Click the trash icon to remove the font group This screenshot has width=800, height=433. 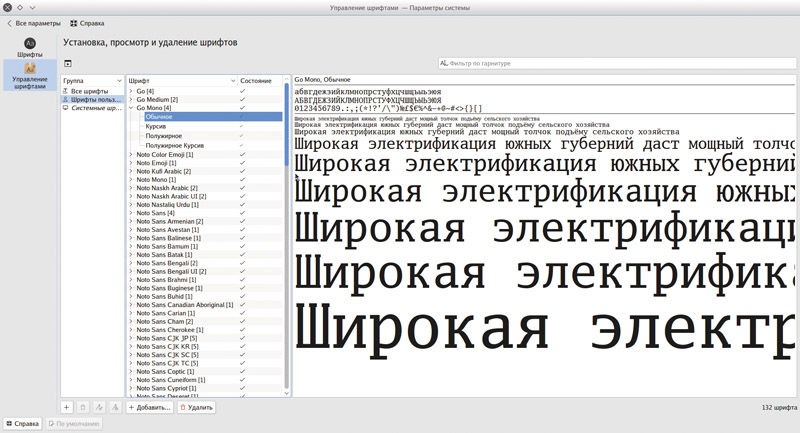(x=83, y=407)
